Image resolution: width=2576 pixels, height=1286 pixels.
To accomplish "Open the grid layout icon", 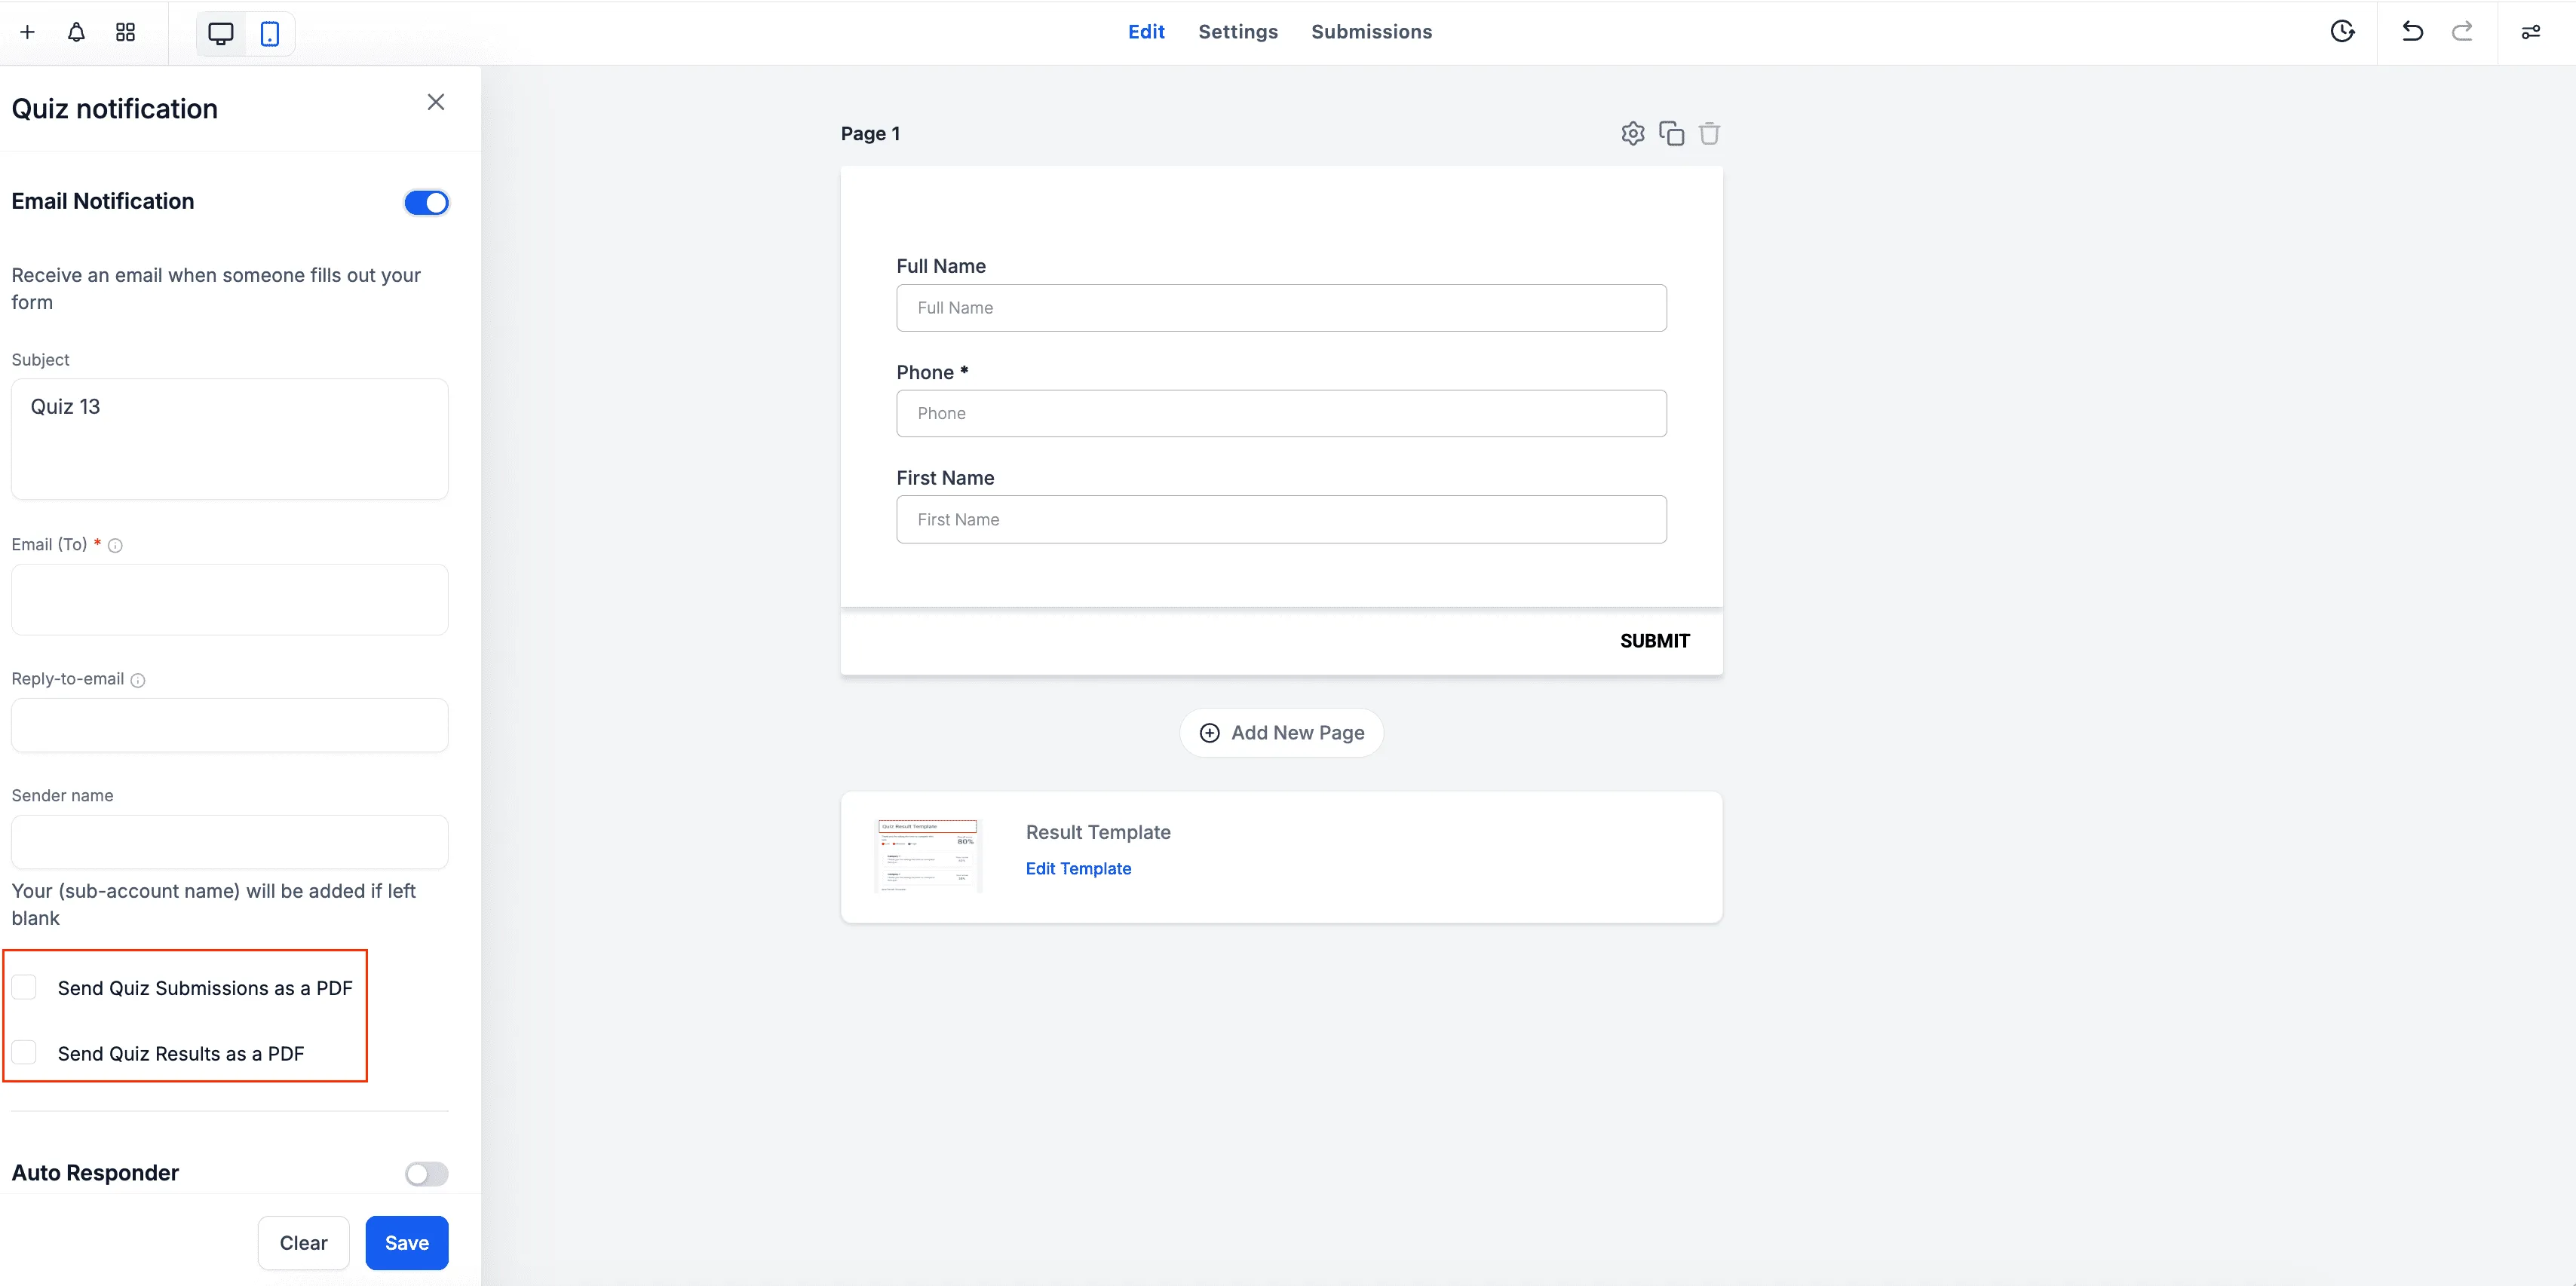I will 125,32.
